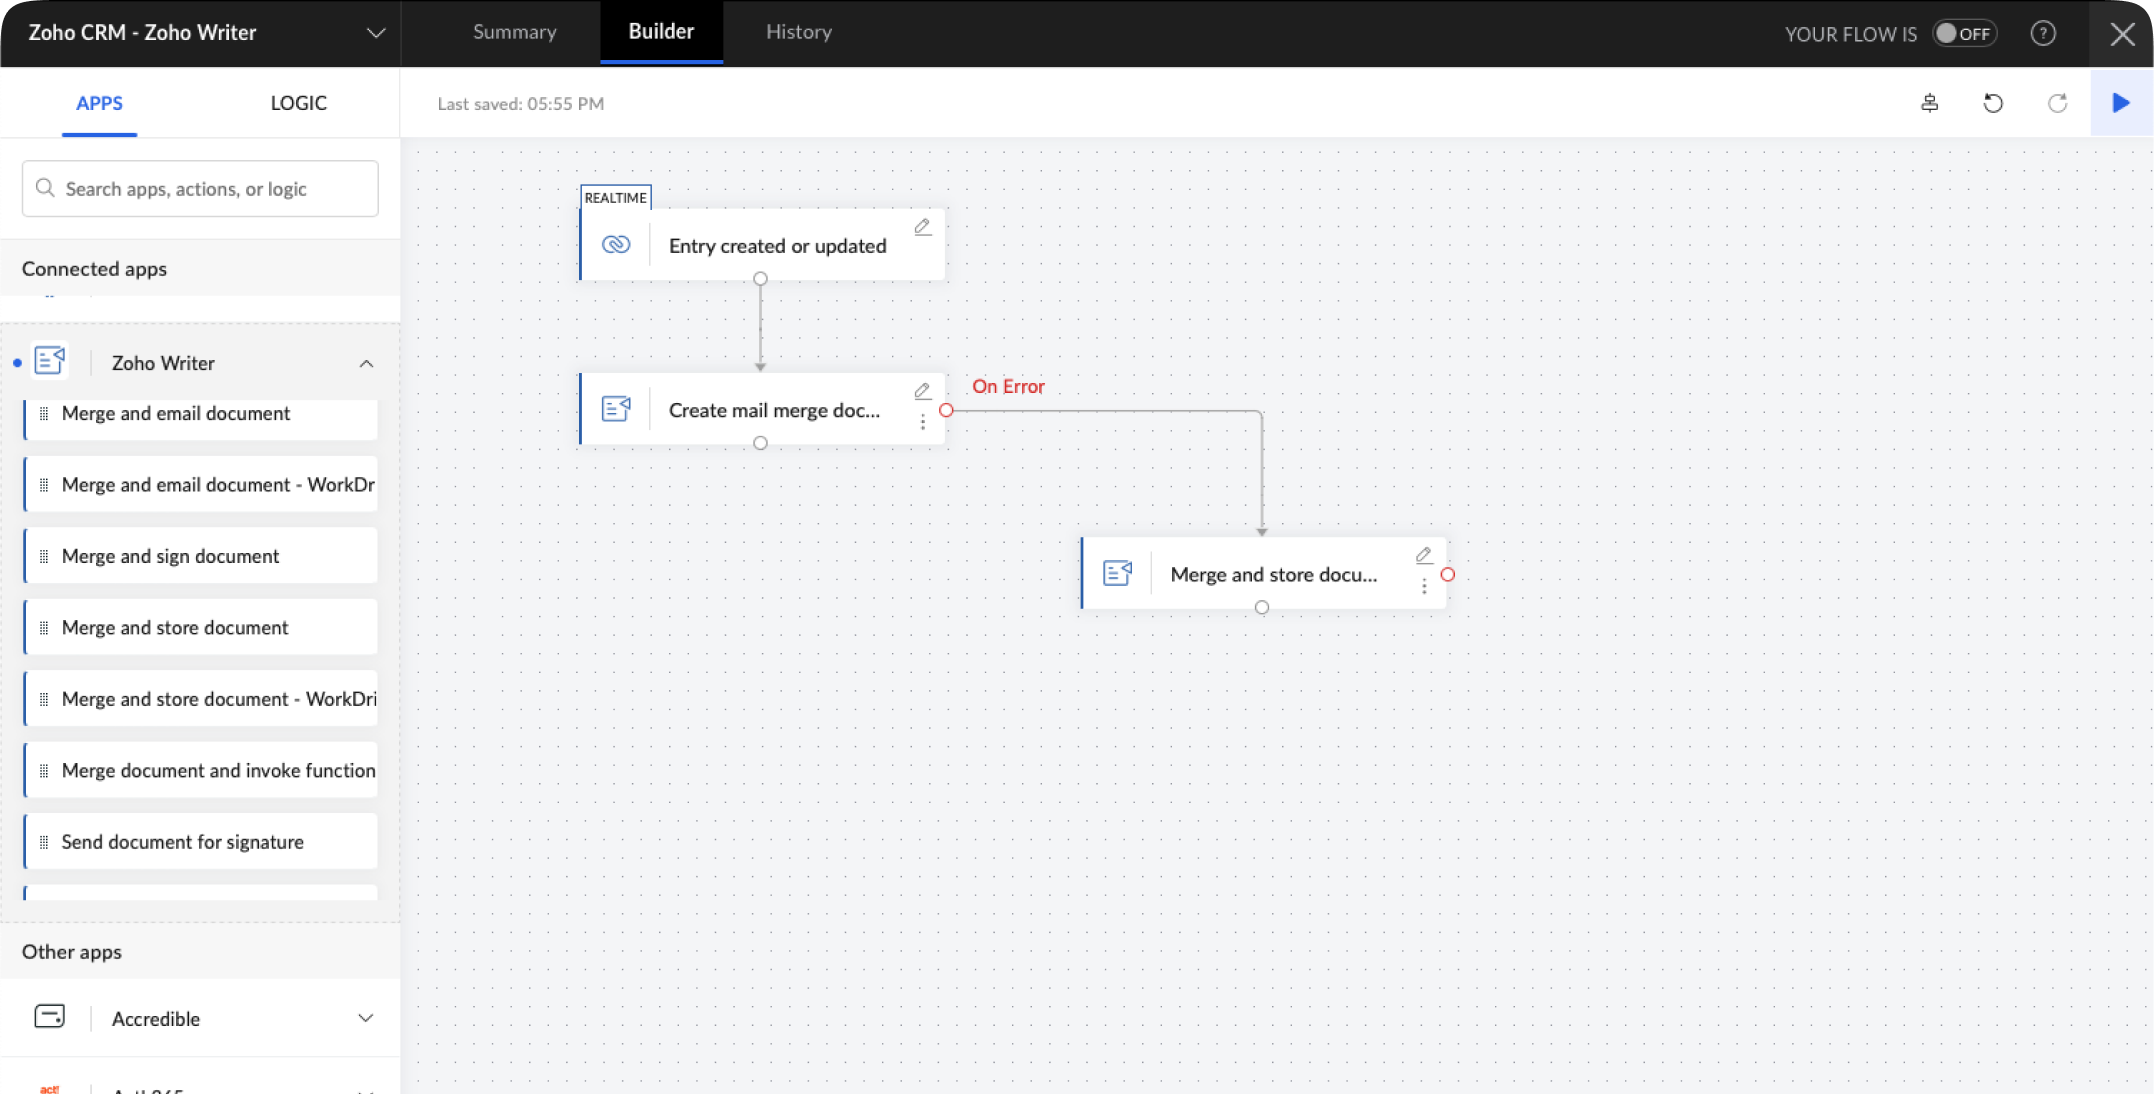This screenshot has height=1094, width=2154.
Task: Switch to the History tab
Action: coord(798,32)
